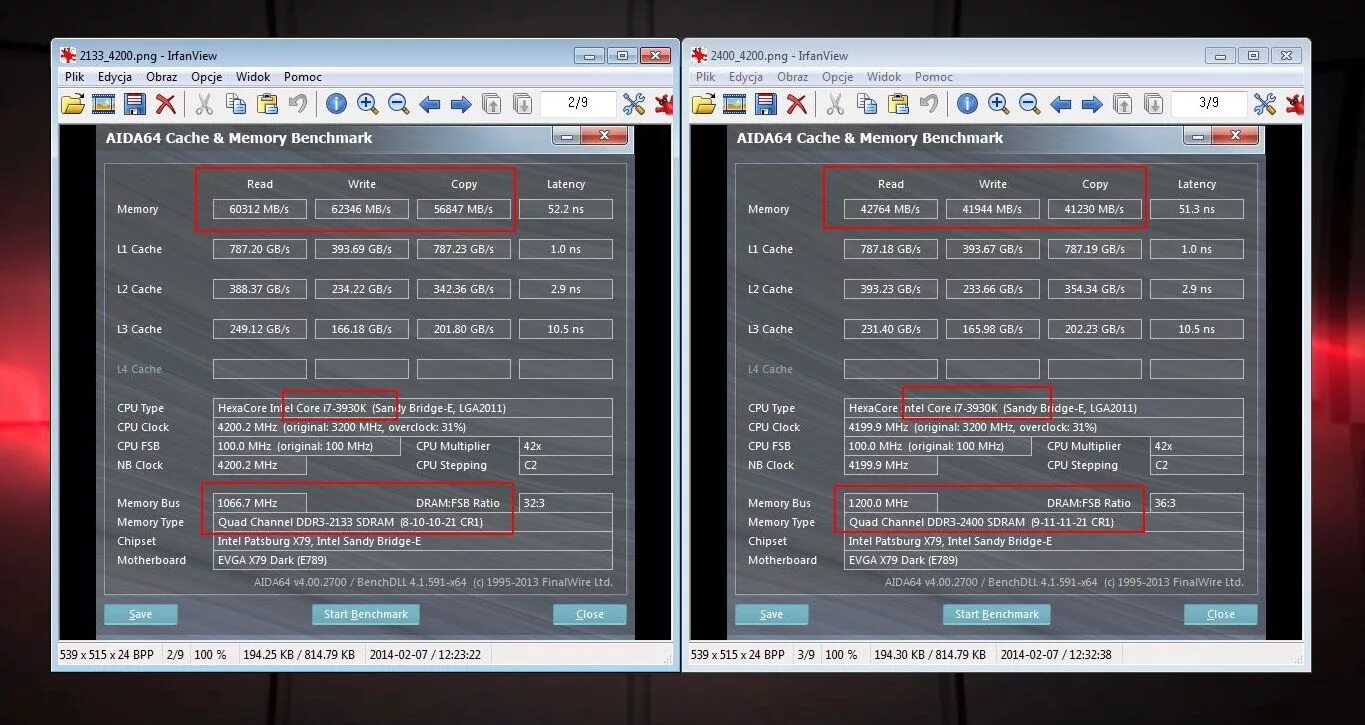
Task: Settings tools icon in 2133_4200.png window
Action: [634, 104]
